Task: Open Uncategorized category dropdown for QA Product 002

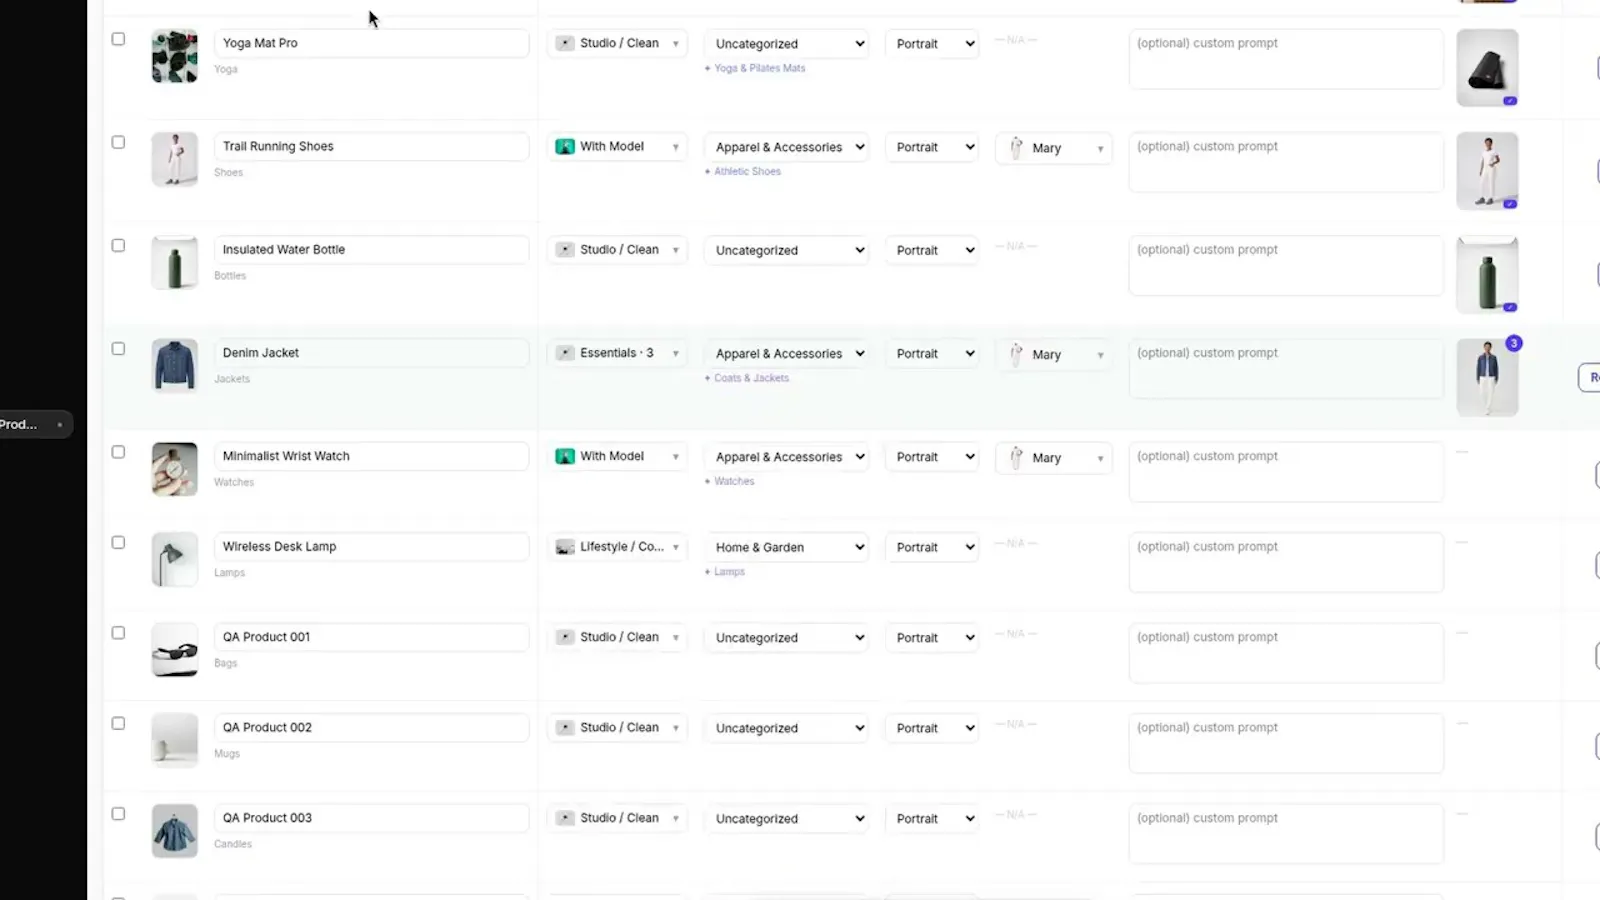Action: [786, 728]
